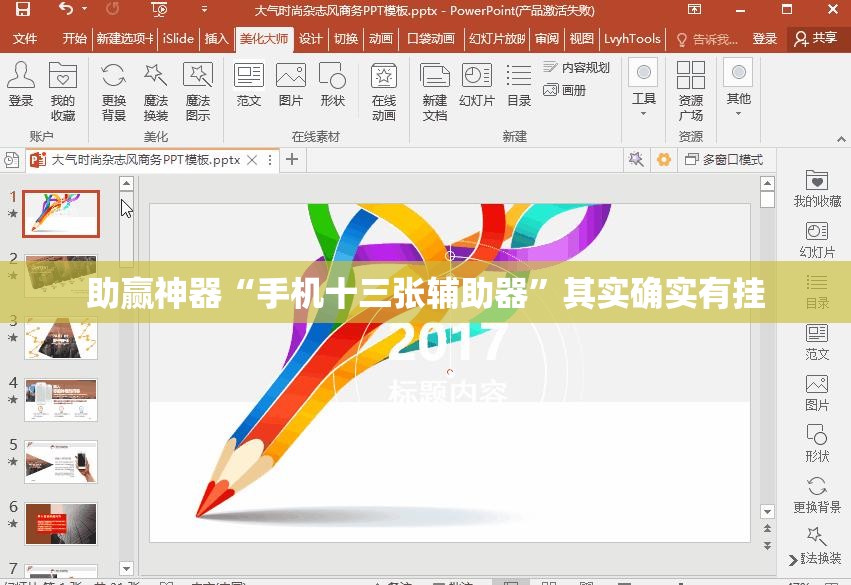851x585 pixels.
Task: Click the Undo arrow icon
Action: pyautogui.click(x=66, y=9)
